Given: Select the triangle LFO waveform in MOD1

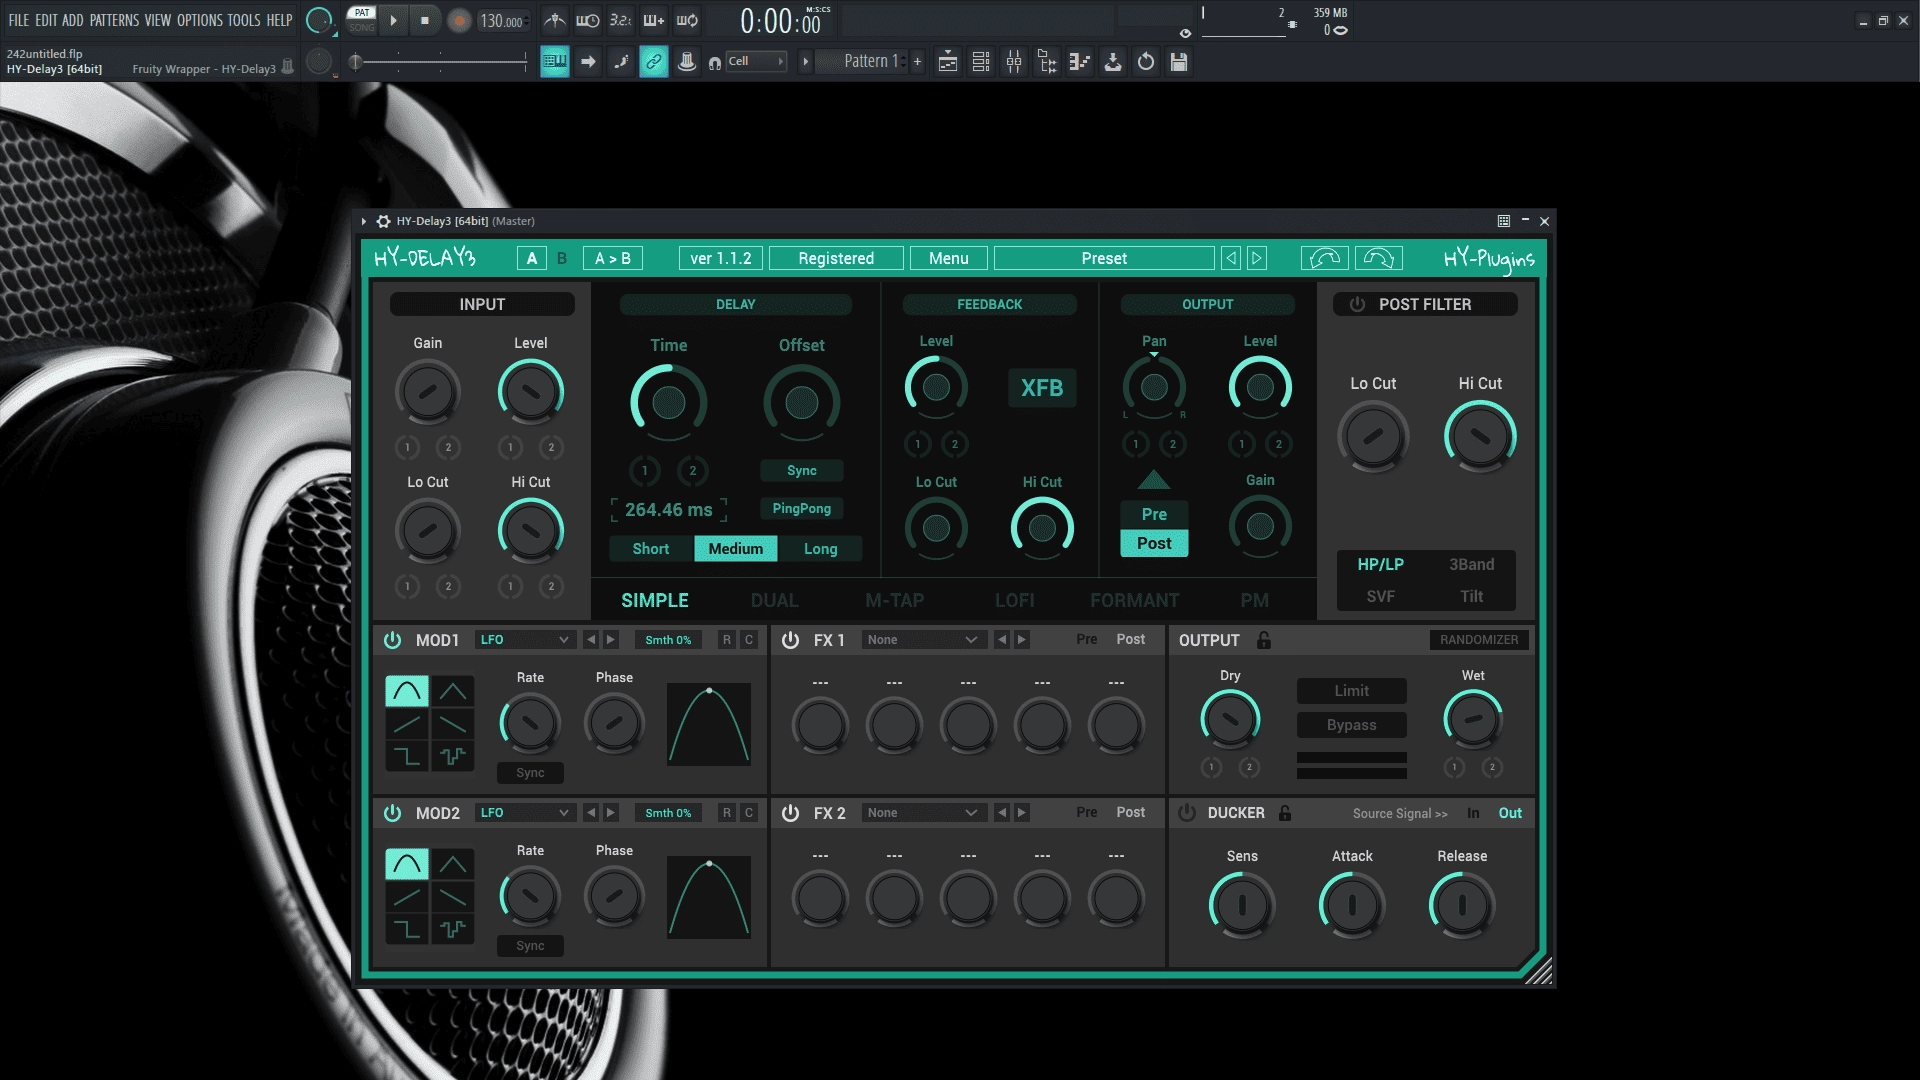Looking at the screenshot, I should (x=453, y=691).
